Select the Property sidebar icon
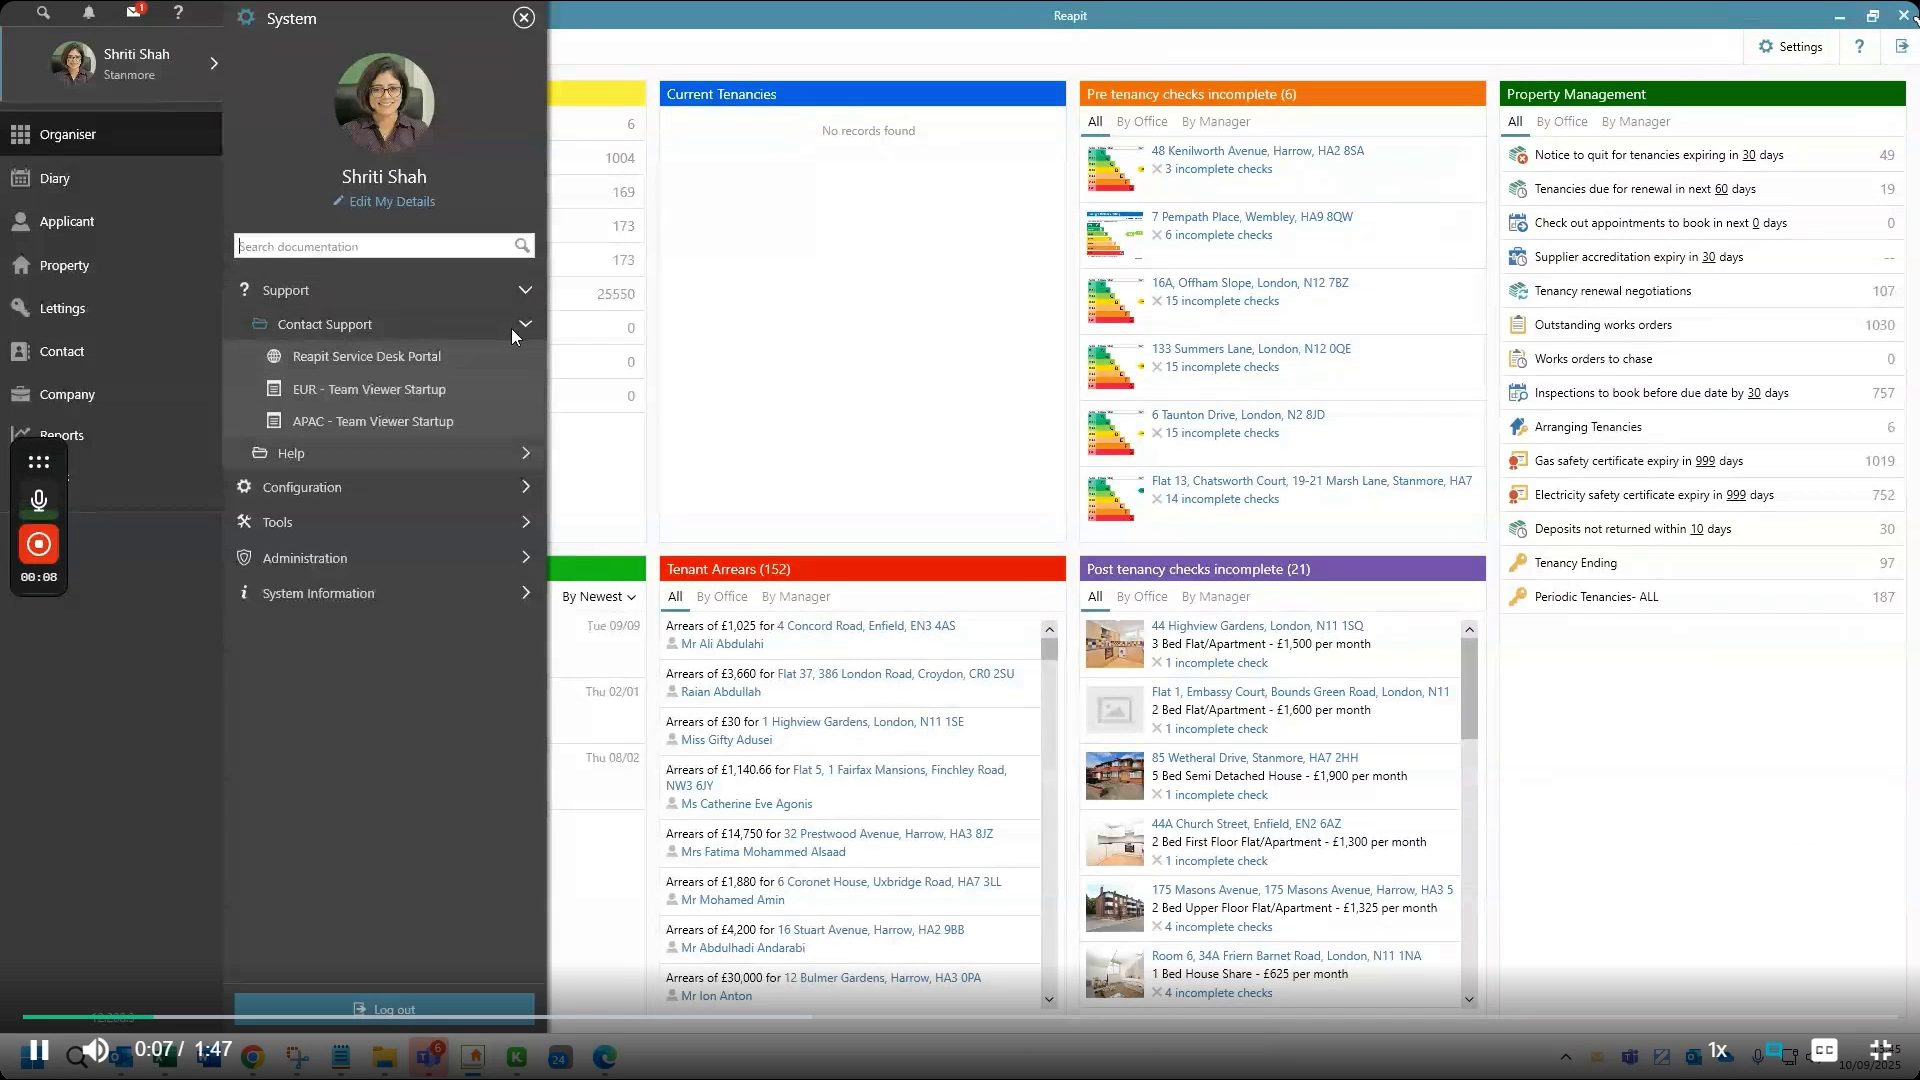 pos(63,265)
